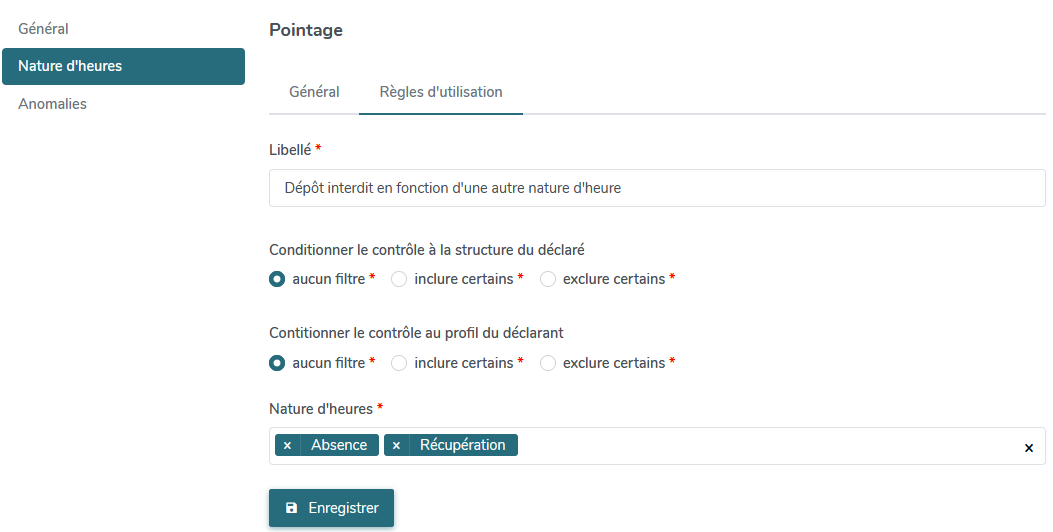Choose 'inclure certains' for structure du déclaré
This screenshot has width=1053, height=532.
click(x=399, y=279)
